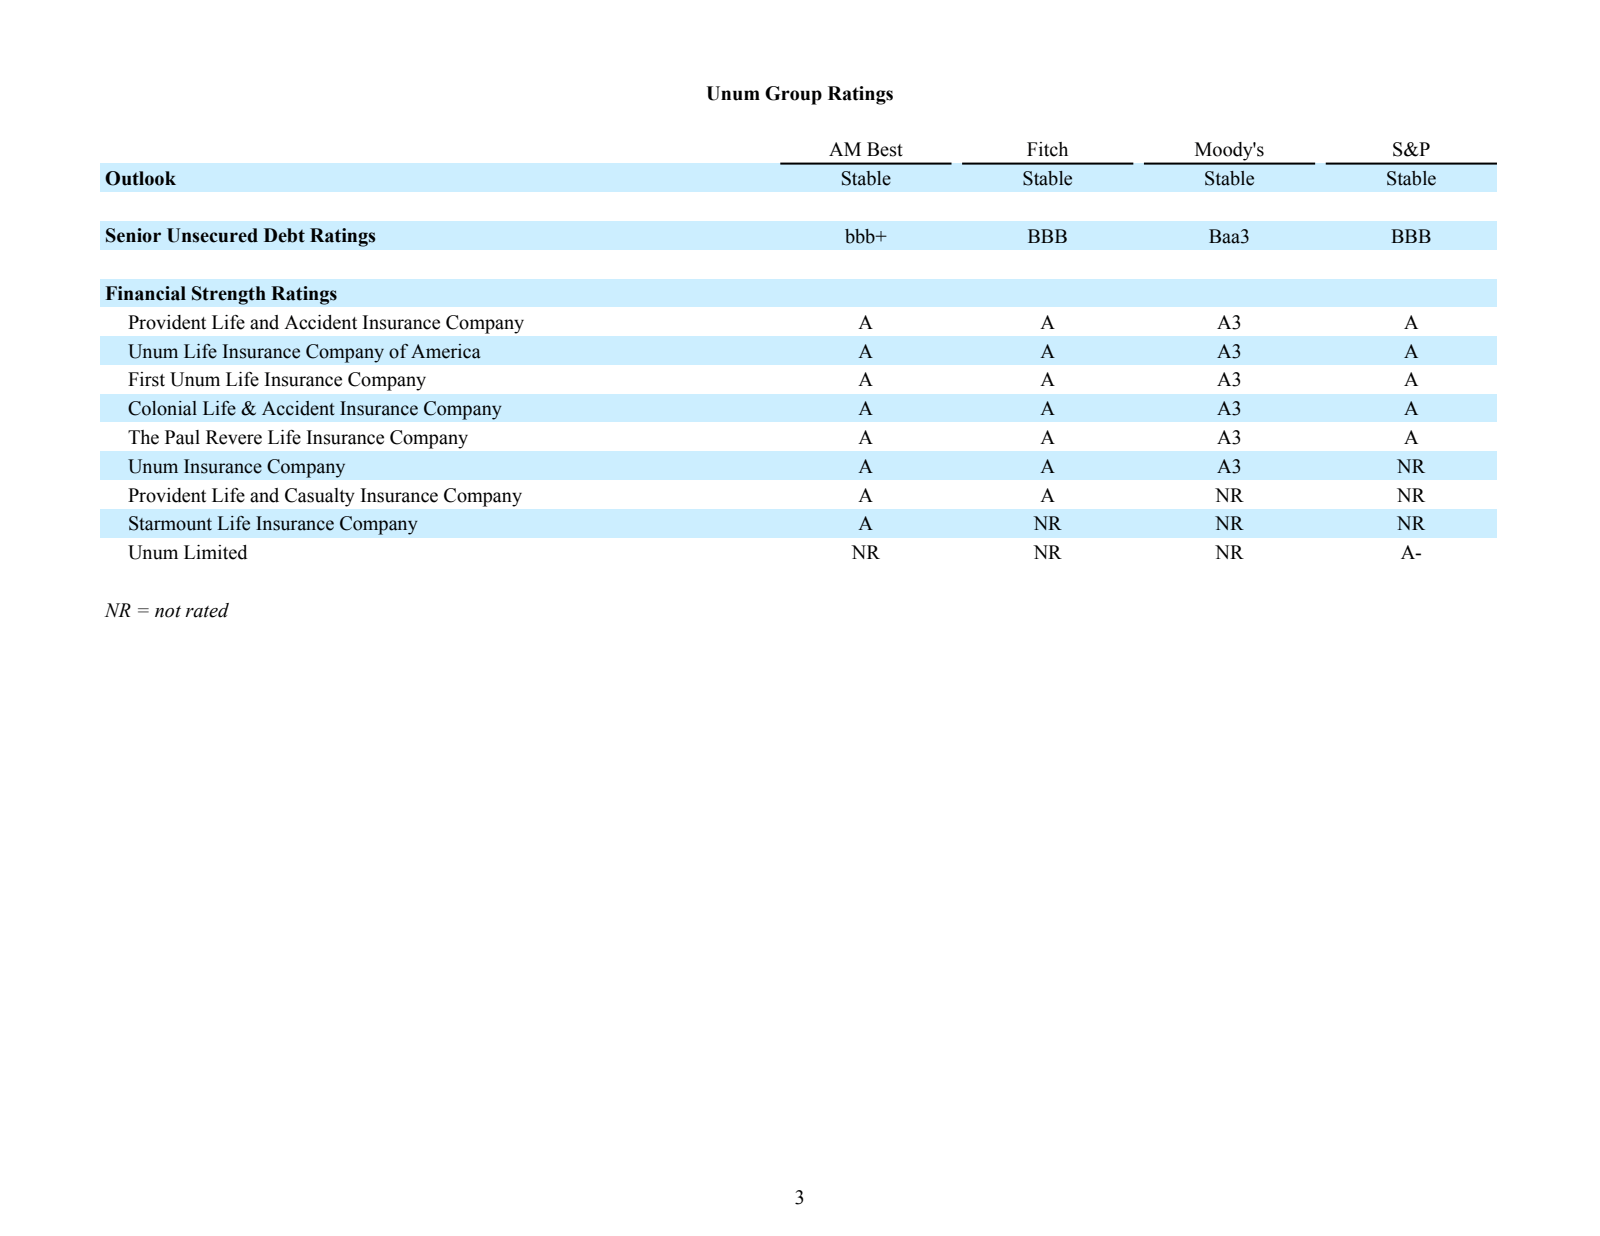Select the 'Moody's' column header

[x=1229, y=149]
